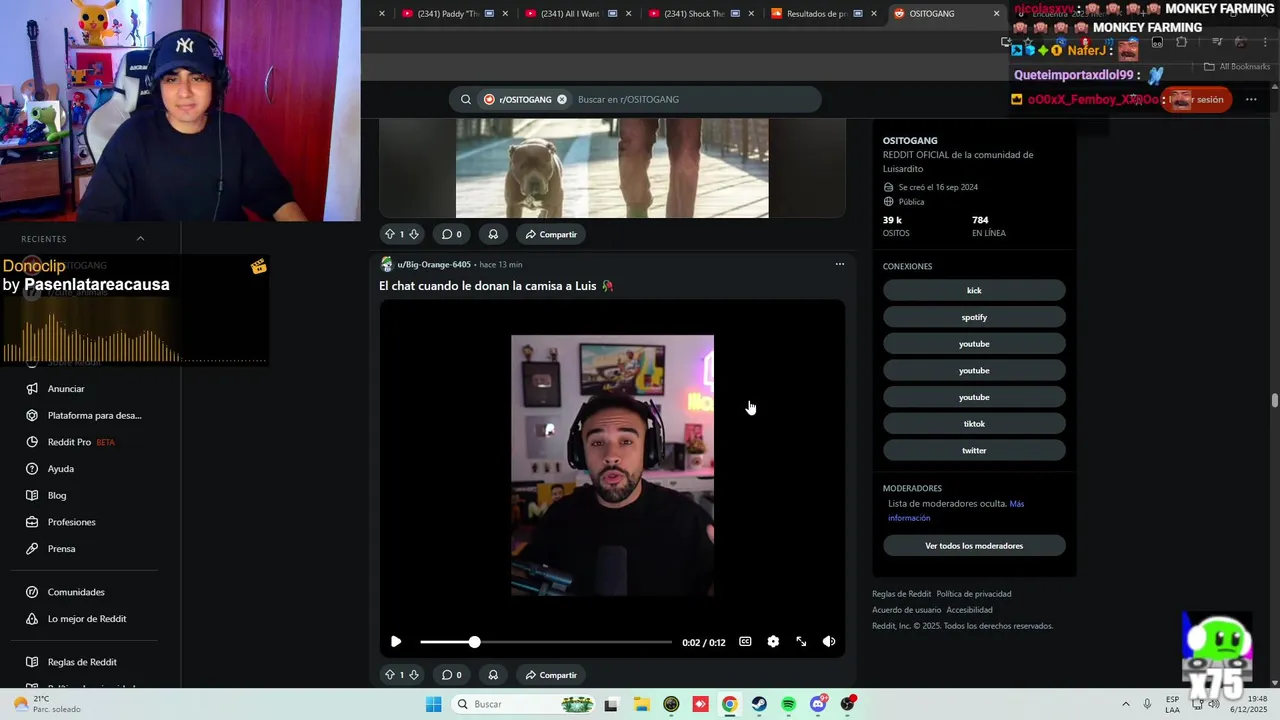
Task: Toggle closed captions on the video
Action: coord(745,642)
